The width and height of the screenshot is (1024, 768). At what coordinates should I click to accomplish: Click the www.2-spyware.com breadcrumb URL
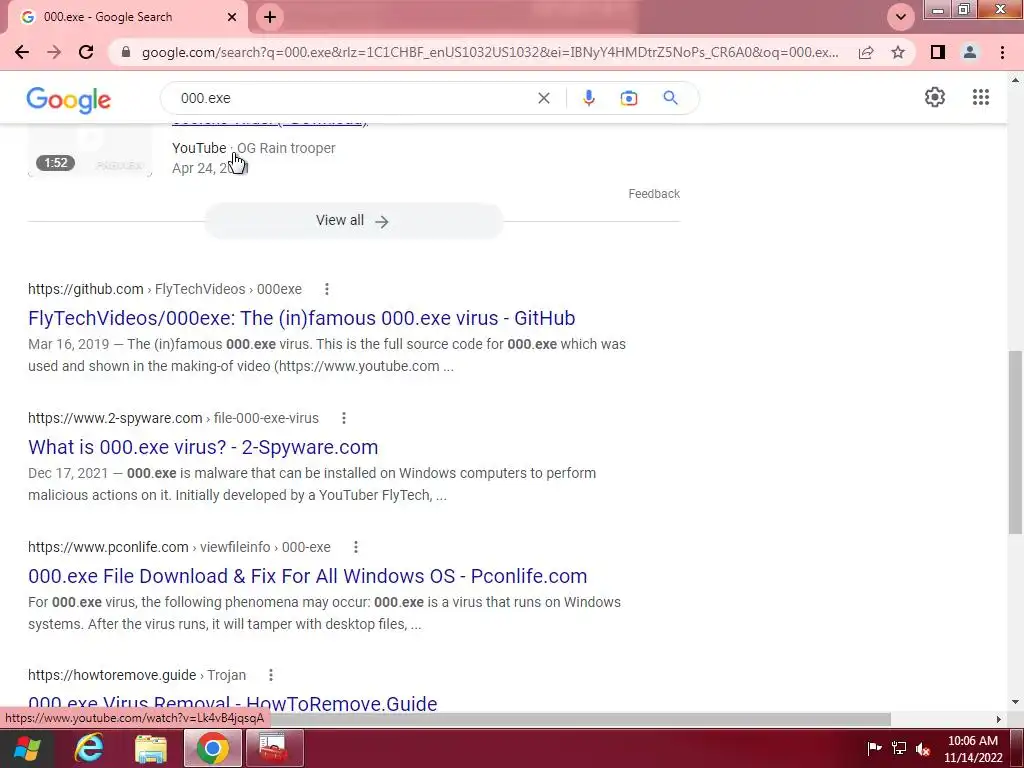(173, 418)
